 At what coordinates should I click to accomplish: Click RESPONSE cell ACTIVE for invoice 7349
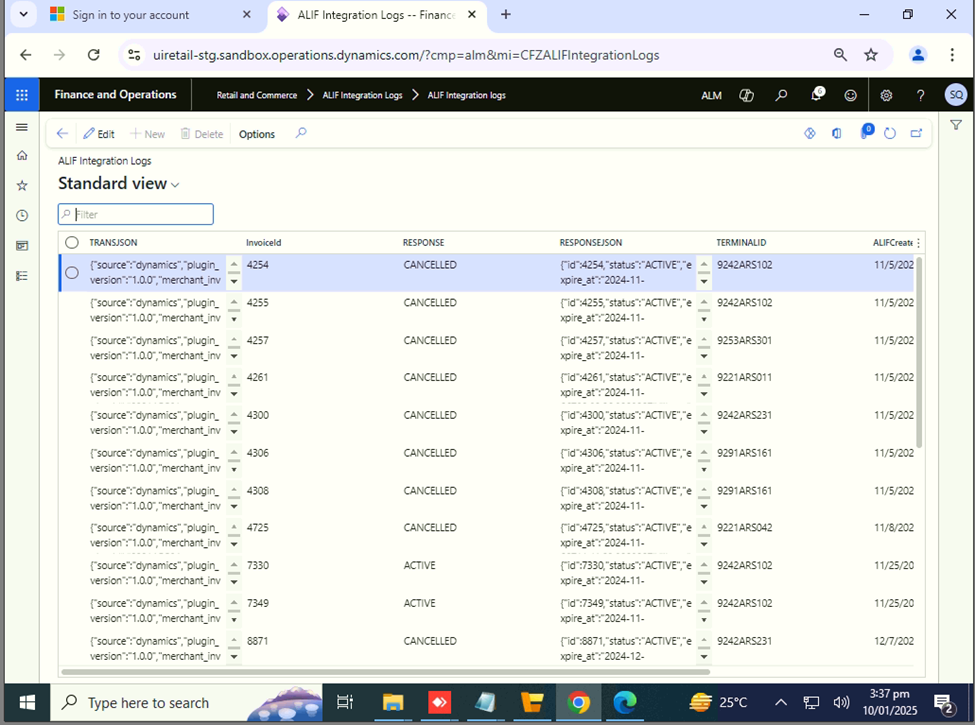[x=420, y=603]
